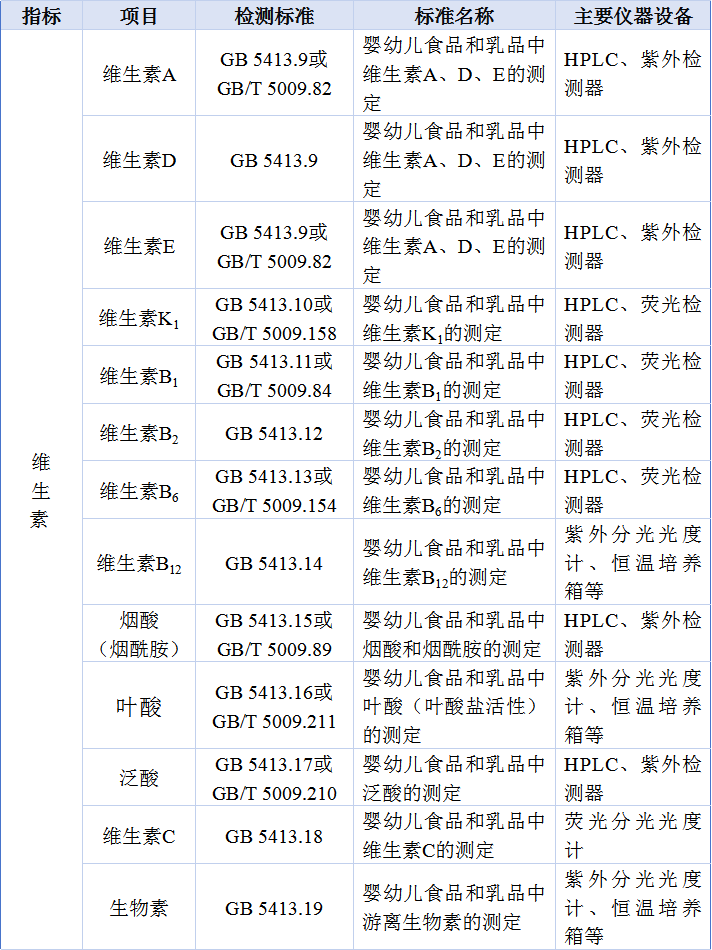This screenshot has width=712, height=950.
Task: Click the 维生素D item cell
Action: (x=139, y=159)
